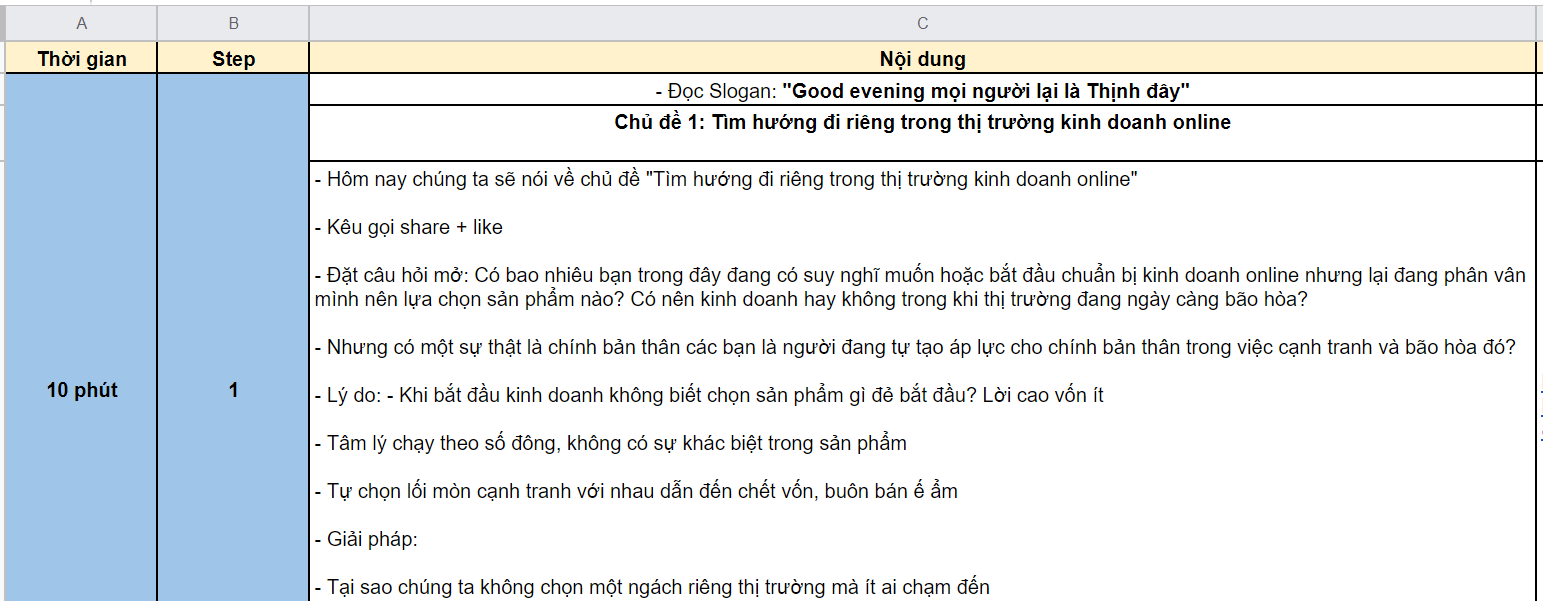Click the "Đọc Slogan" row cell
This screenshot has width=1543, height=601.
coord(922,90)
